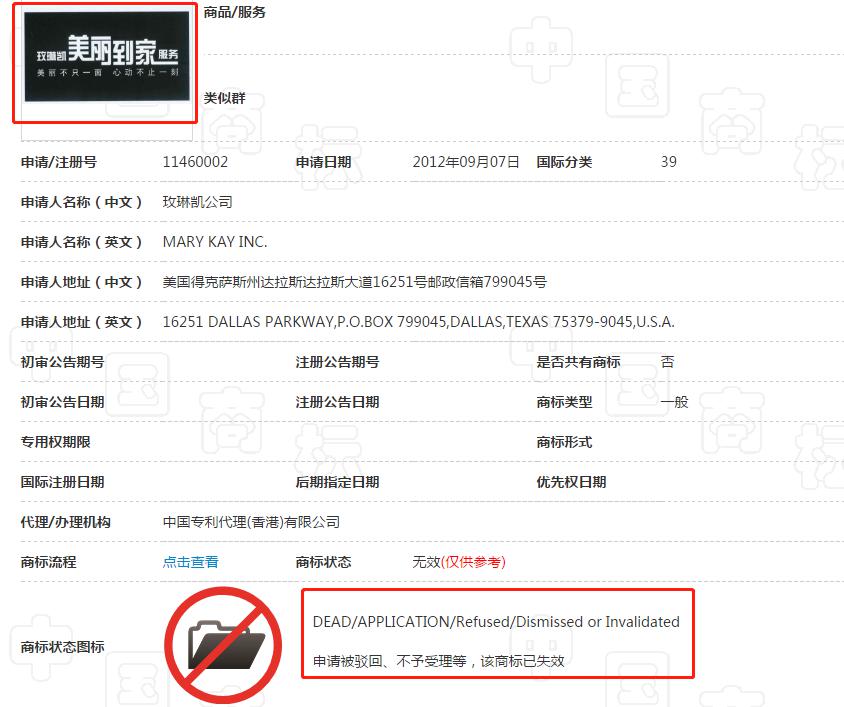Select the applicant name MARY KAY INC.
This screenshot has height=707, width=844.
coord(215,242)
